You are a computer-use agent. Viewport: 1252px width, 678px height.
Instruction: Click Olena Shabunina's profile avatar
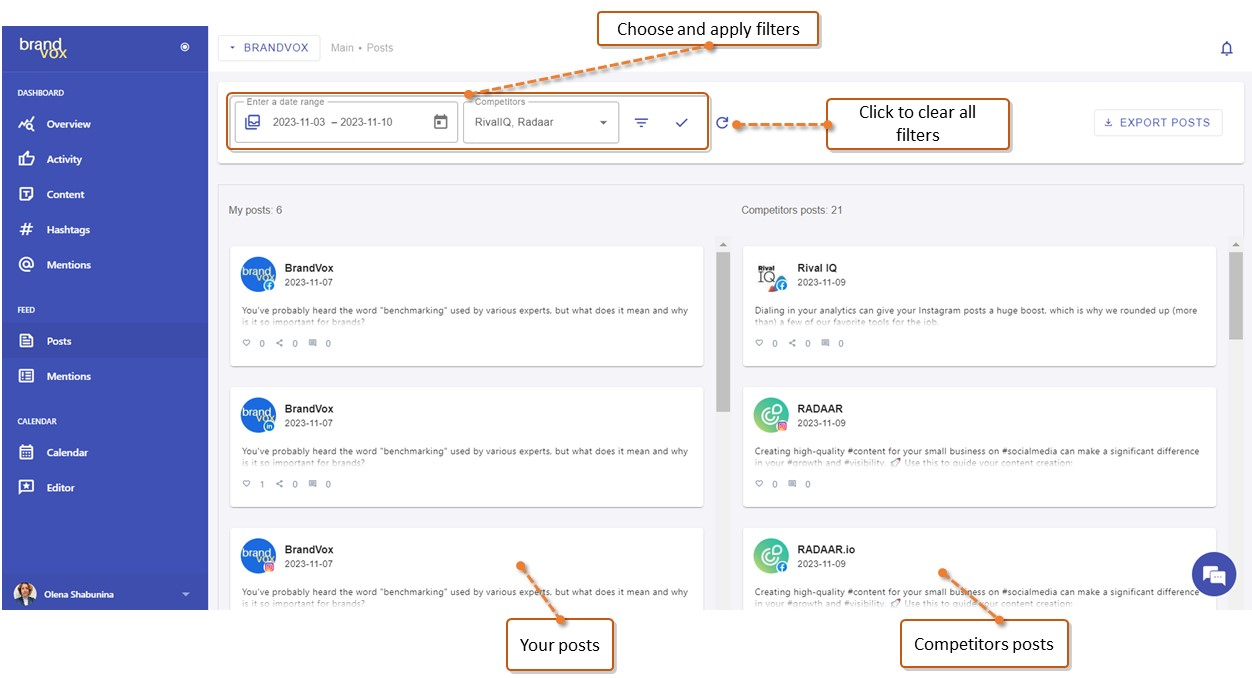(25, 594)
